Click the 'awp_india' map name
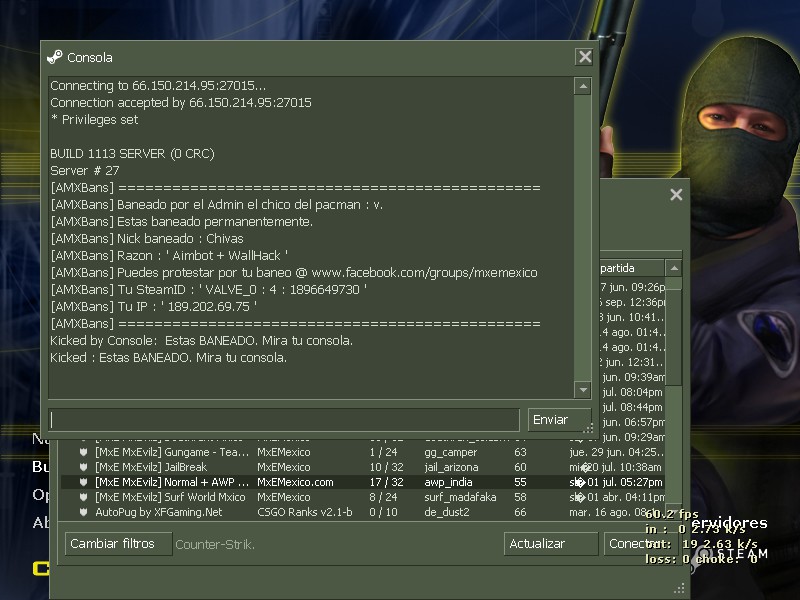Image resolution: width=800 pixels, height=600 pixels. click(448, 482)
